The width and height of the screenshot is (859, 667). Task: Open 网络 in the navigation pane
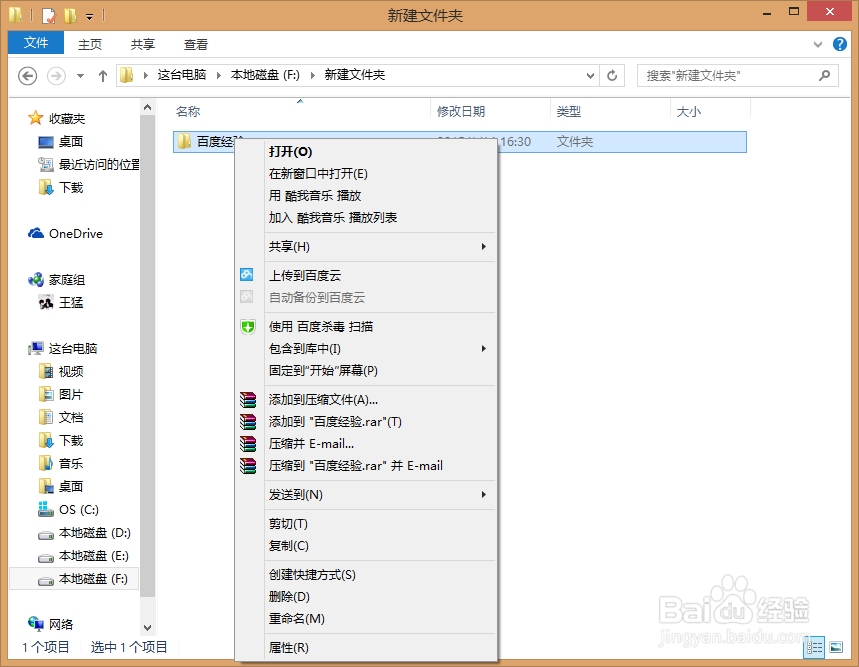point(50,624)
